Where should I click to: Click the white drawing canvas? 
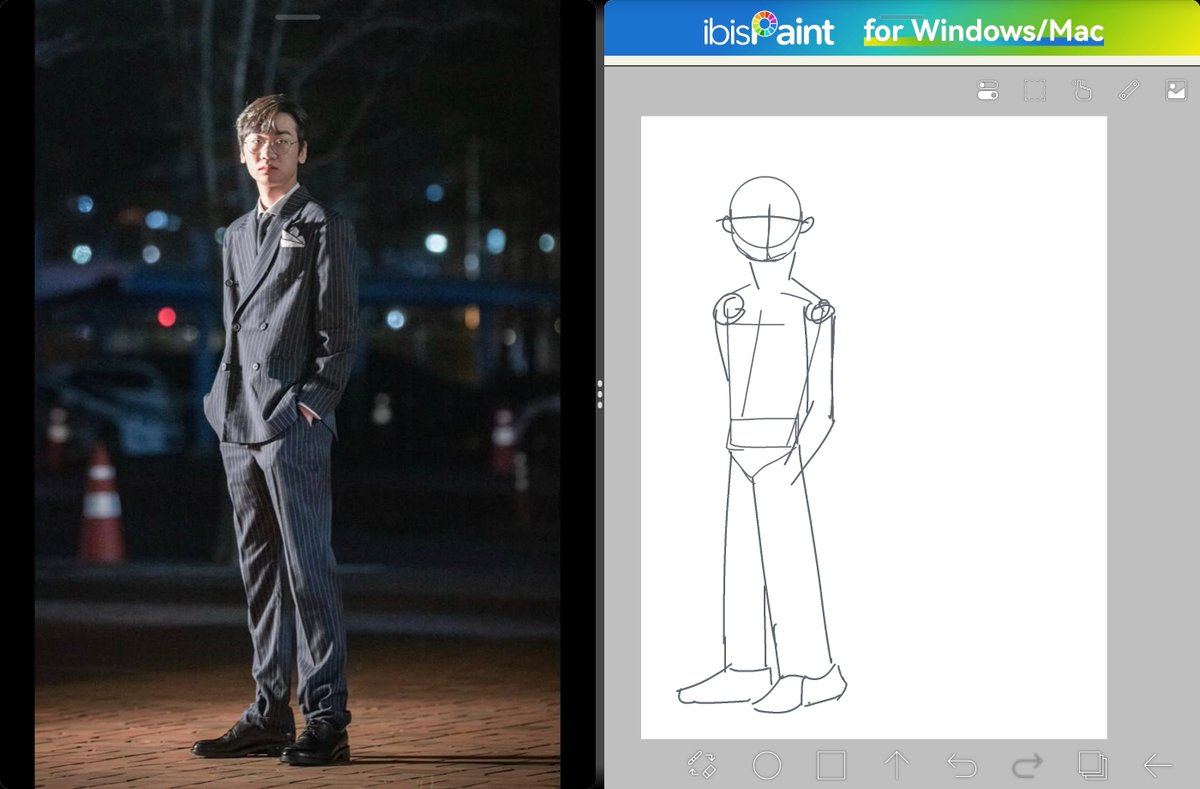coord(874,428)
